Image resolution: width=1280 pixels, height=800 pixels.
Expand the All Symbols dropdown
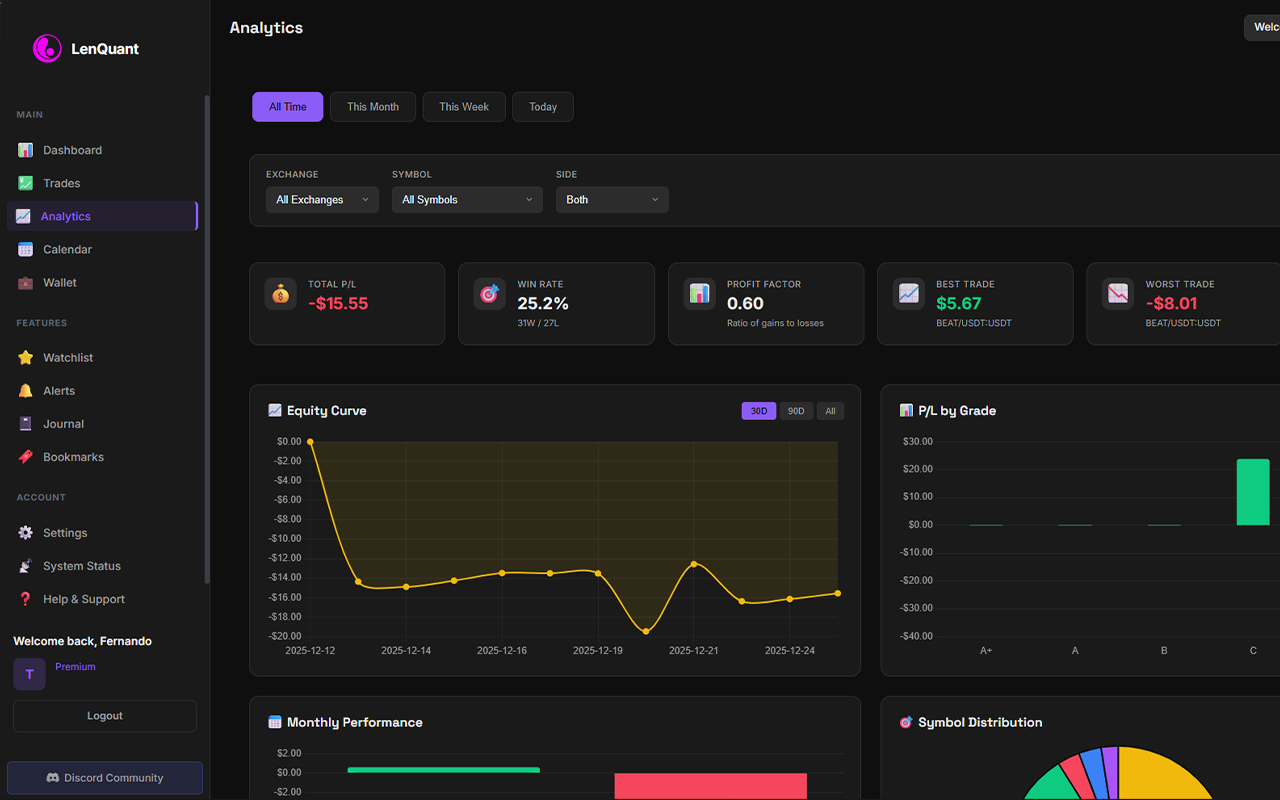point(466,199)
